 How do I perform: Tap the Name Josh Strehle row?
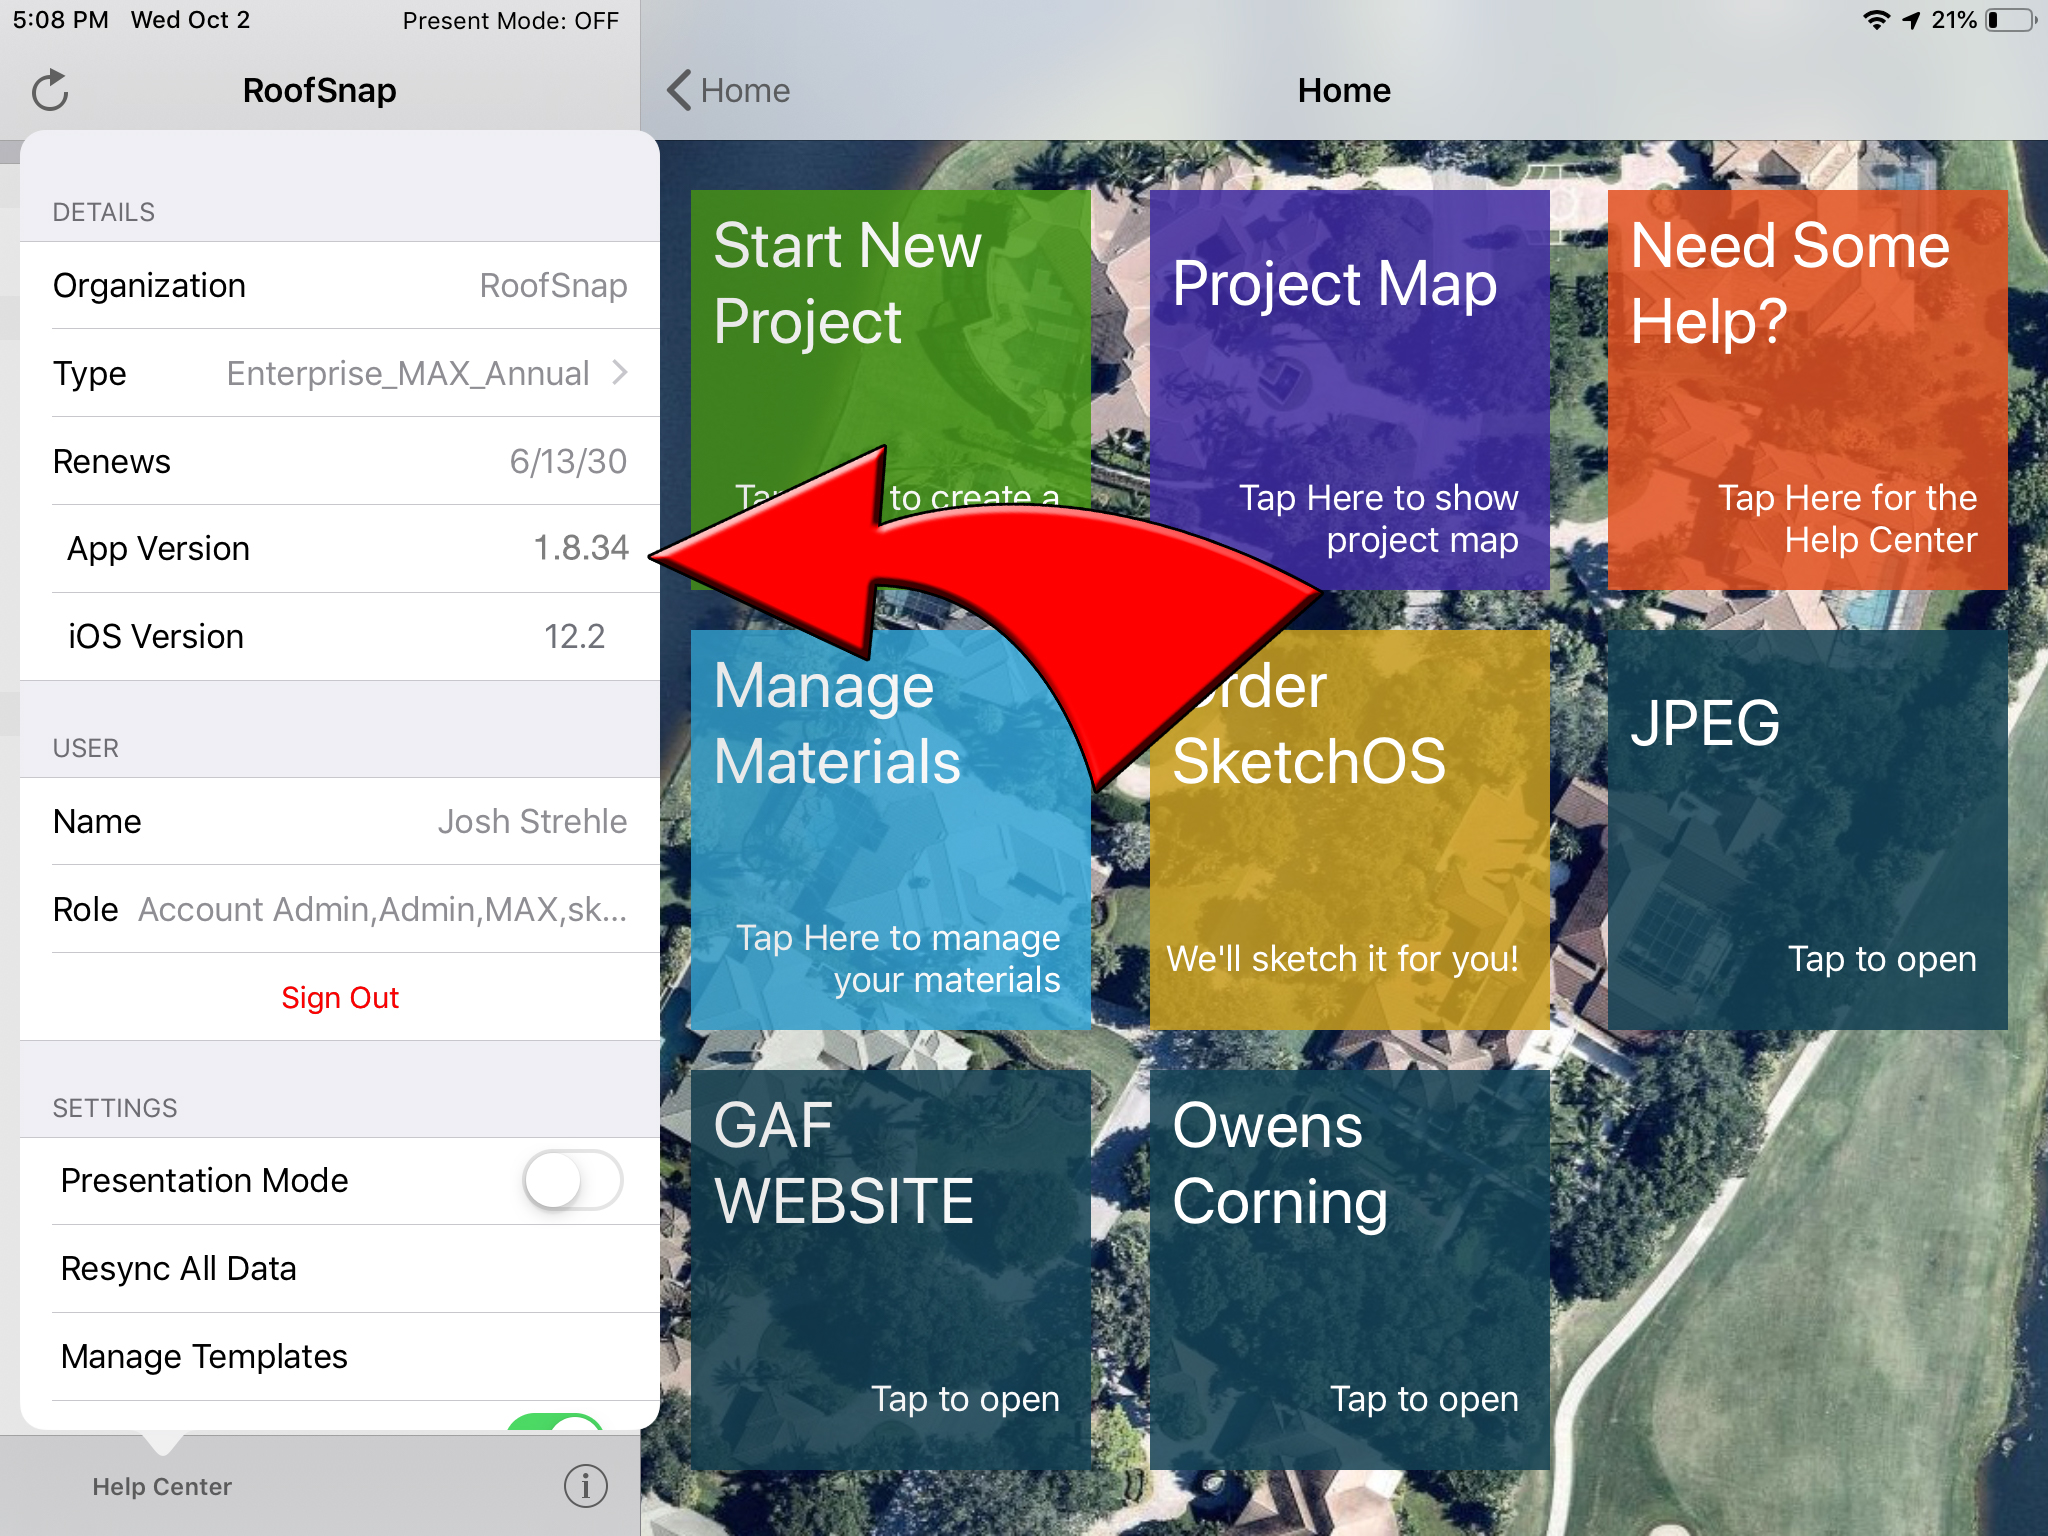click(x=340, y=821)
